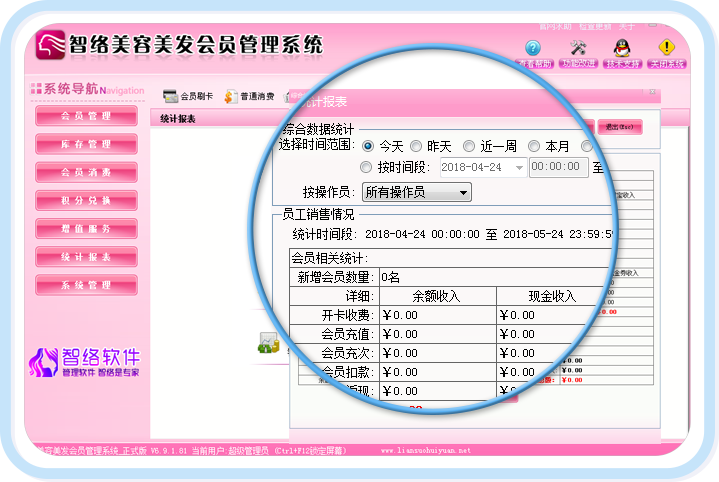Click the 会员充值 row label
The image size is (719, 482).
pos(348,334)
